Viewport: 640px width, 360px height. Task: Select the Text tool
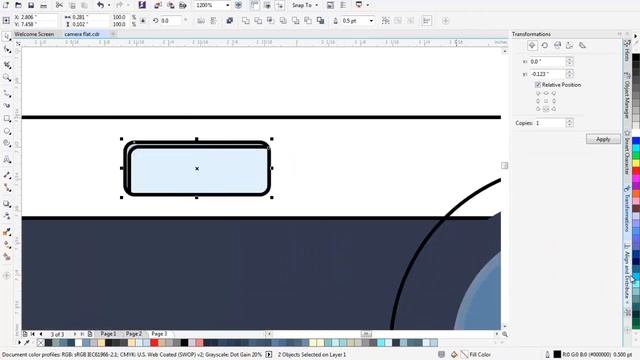pyautogui.click(x=7, y=160)
